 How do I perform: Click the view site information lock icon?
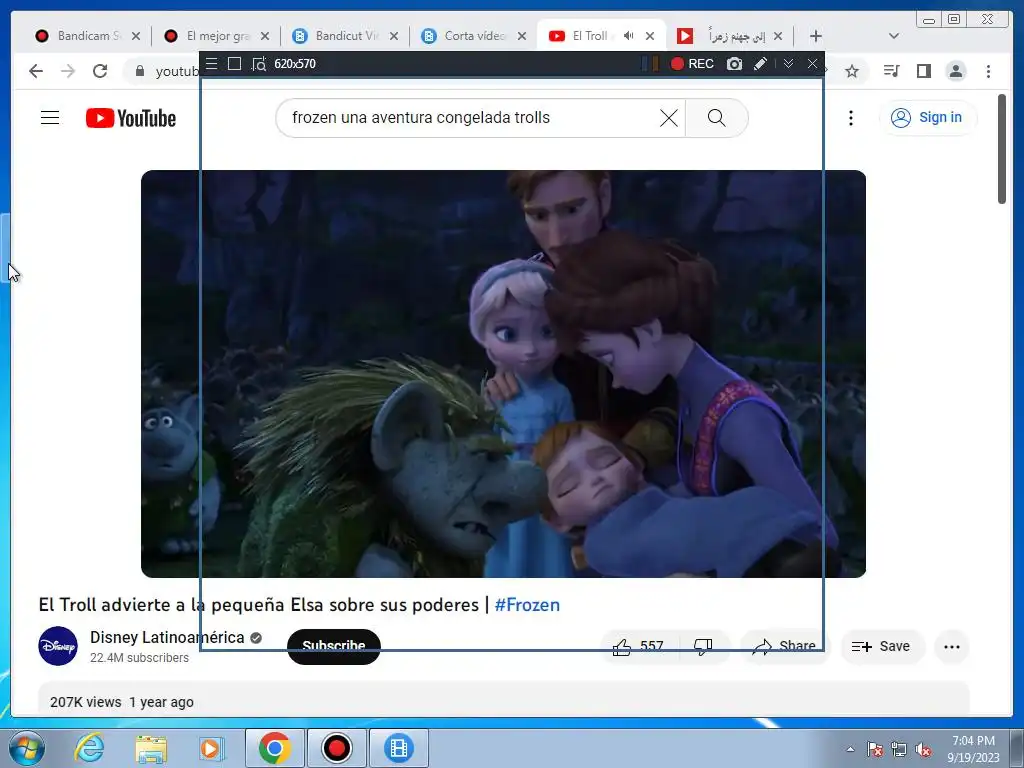click(x=140, y=71)
